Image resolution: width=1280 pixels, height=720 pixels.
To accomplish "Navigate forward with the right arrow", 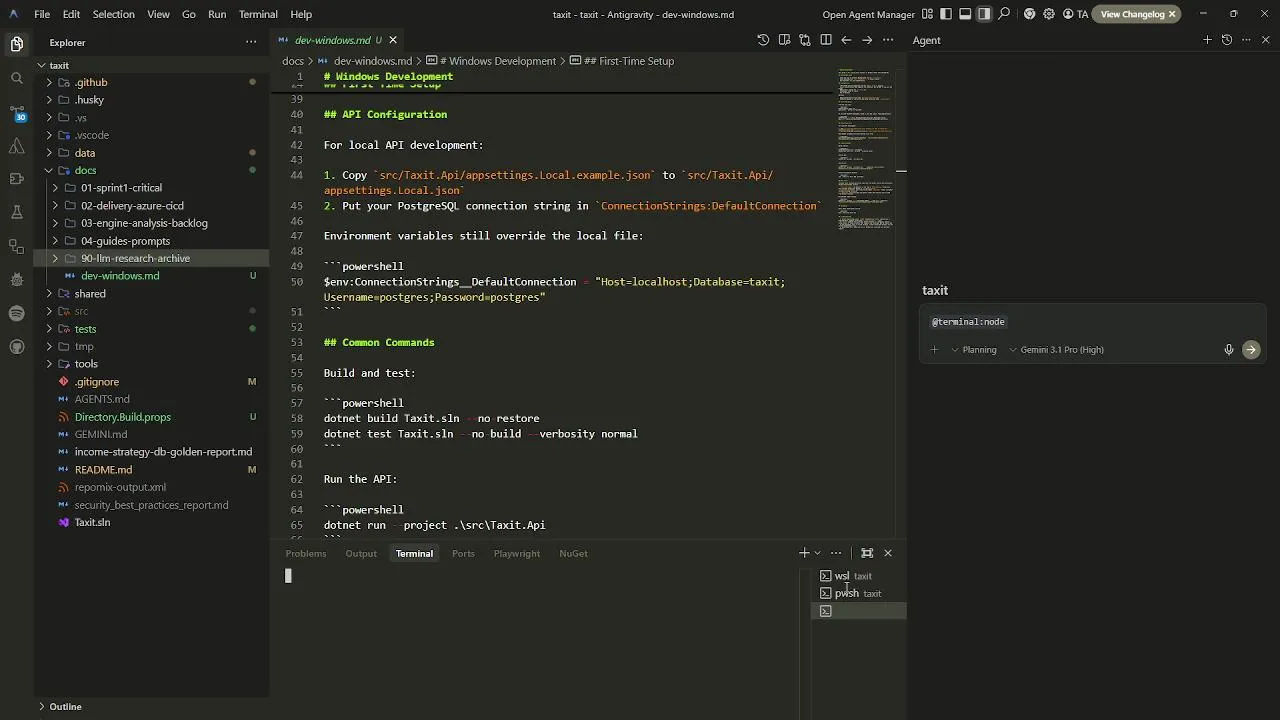I will click(867, 40).
